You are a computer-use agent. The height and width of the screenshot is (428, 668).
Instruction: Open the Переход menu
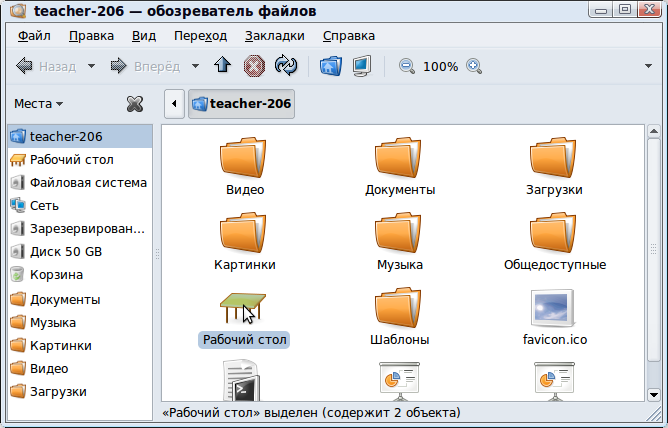(x=200, y=36)
